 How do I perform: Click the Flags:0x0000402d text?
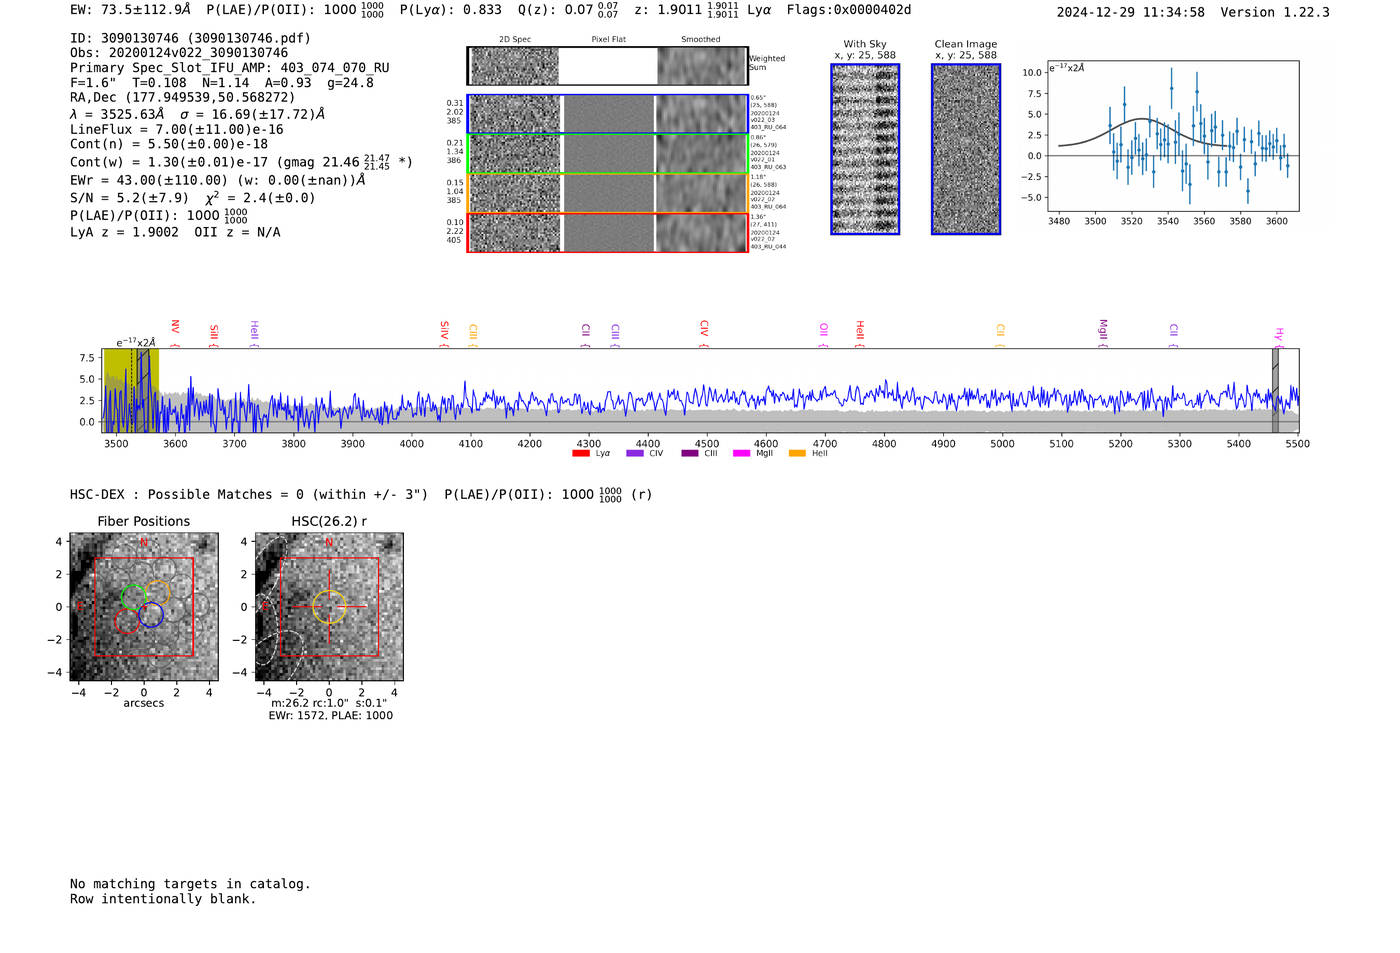(849, 10)
